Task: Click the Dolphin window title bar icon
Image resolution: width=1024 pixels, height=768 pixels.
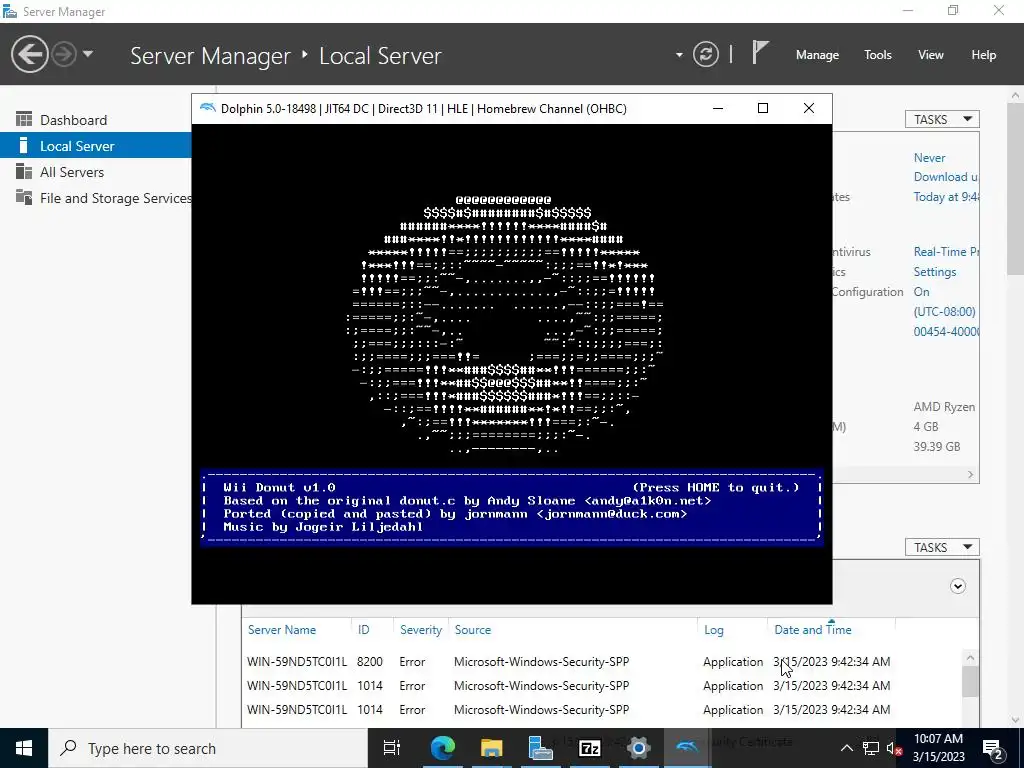Action: pos(208,108)
